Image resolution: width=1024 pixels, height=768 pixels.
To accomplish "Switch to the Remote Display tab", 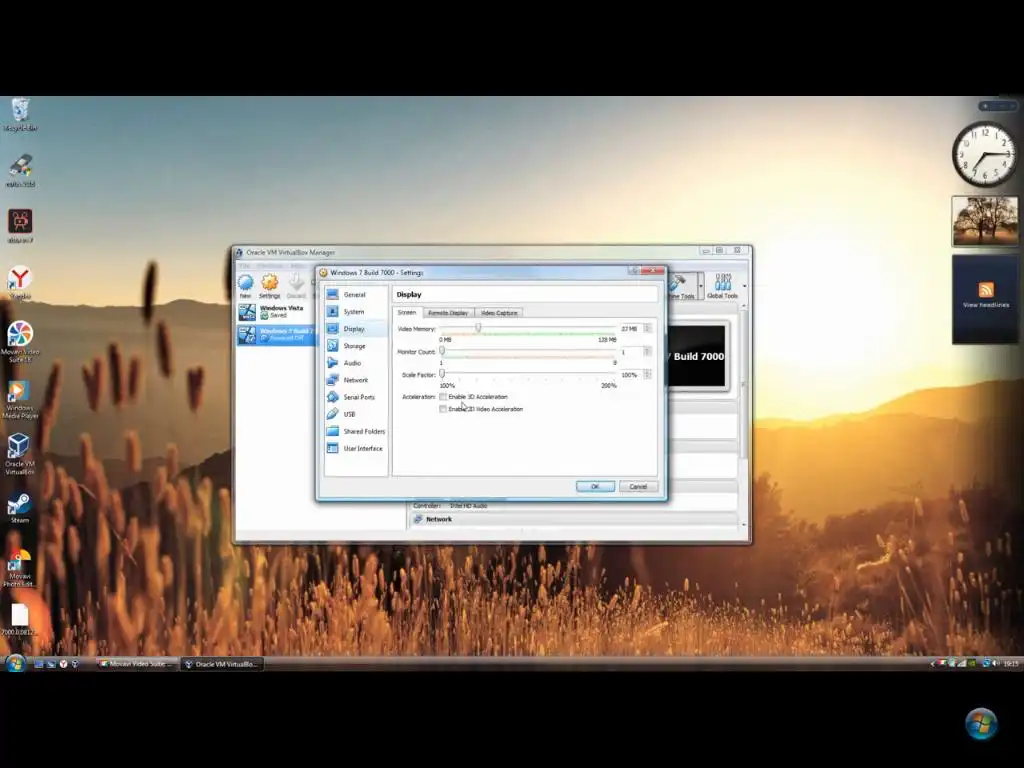I will (x=448, y=313).
